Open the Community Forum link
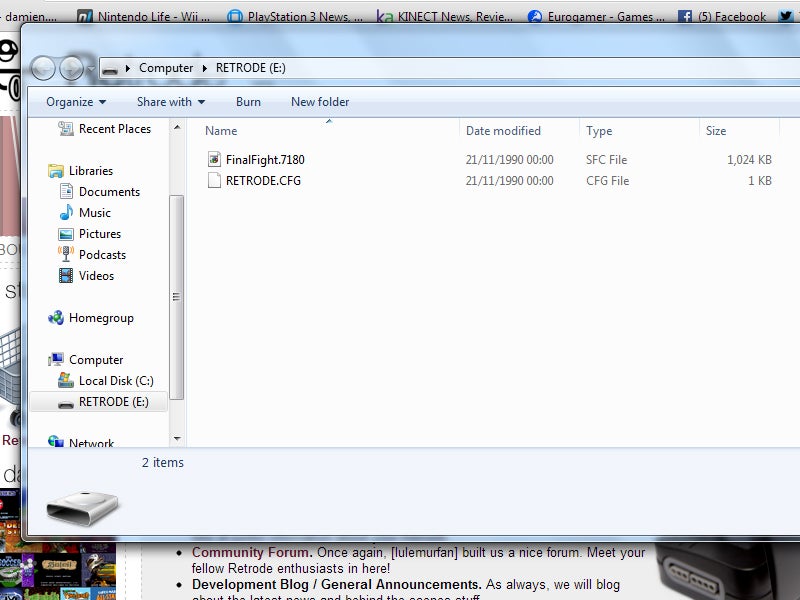The height and width of the screenshot is (600, 800). (x=252, y=552)
